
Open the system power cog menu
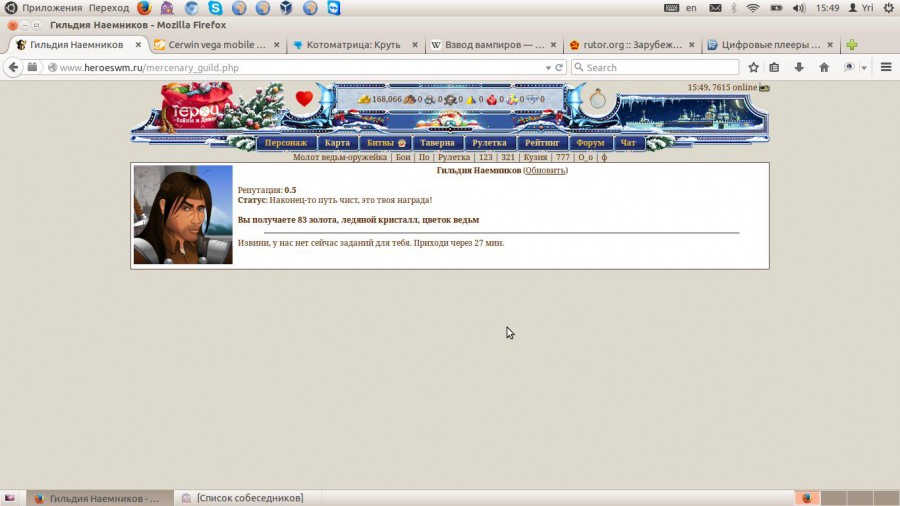889,7
